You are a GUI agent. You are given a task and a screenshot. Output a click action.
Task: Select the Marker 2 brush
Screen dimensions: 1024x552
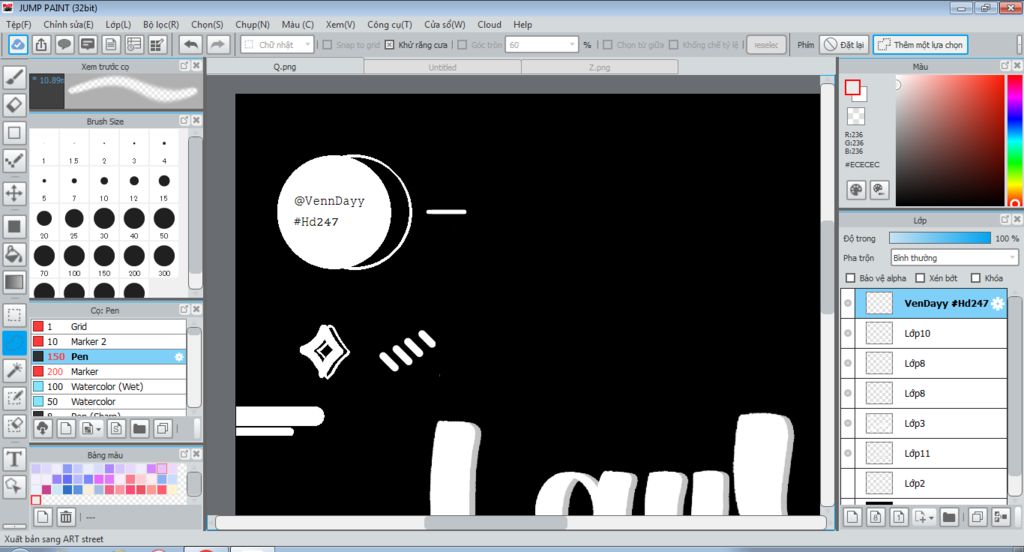coord(108,342)
